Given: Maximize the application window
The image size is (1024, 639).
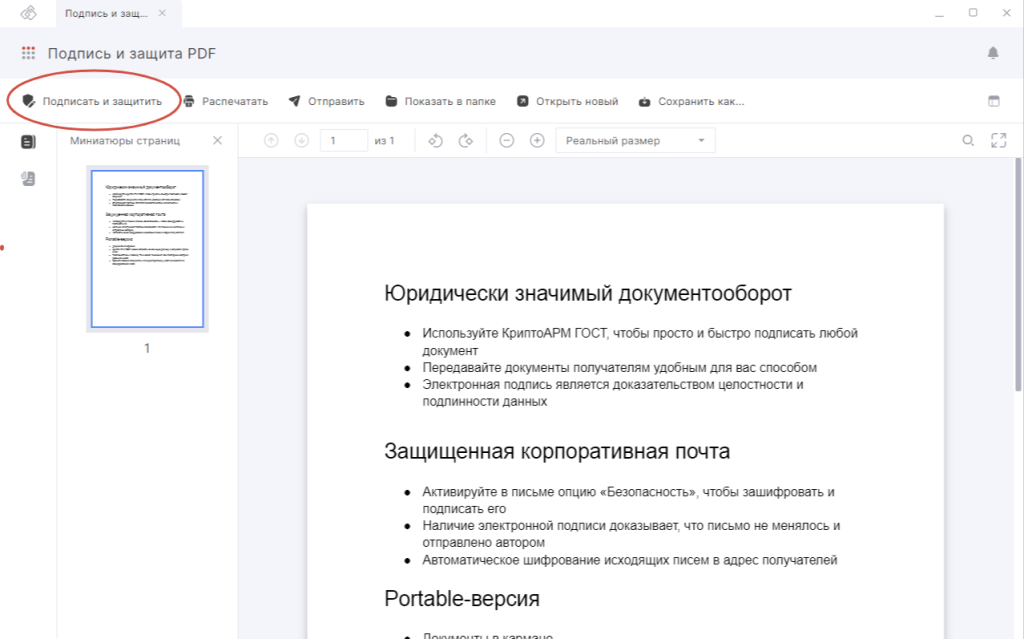Looking at the screenshot, I should (x=973, y=13).
